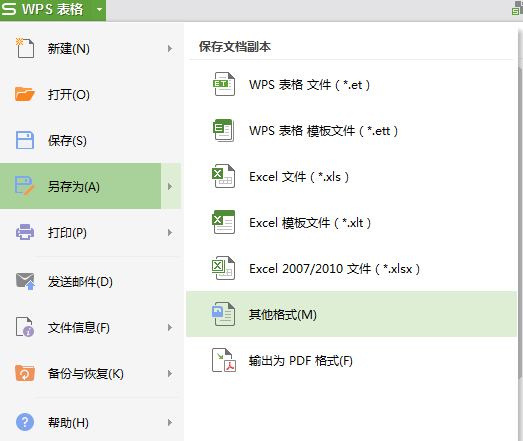Save as Excel 文件 (*.xls)
The image size is (523, 441).
(x=351, y=176)
